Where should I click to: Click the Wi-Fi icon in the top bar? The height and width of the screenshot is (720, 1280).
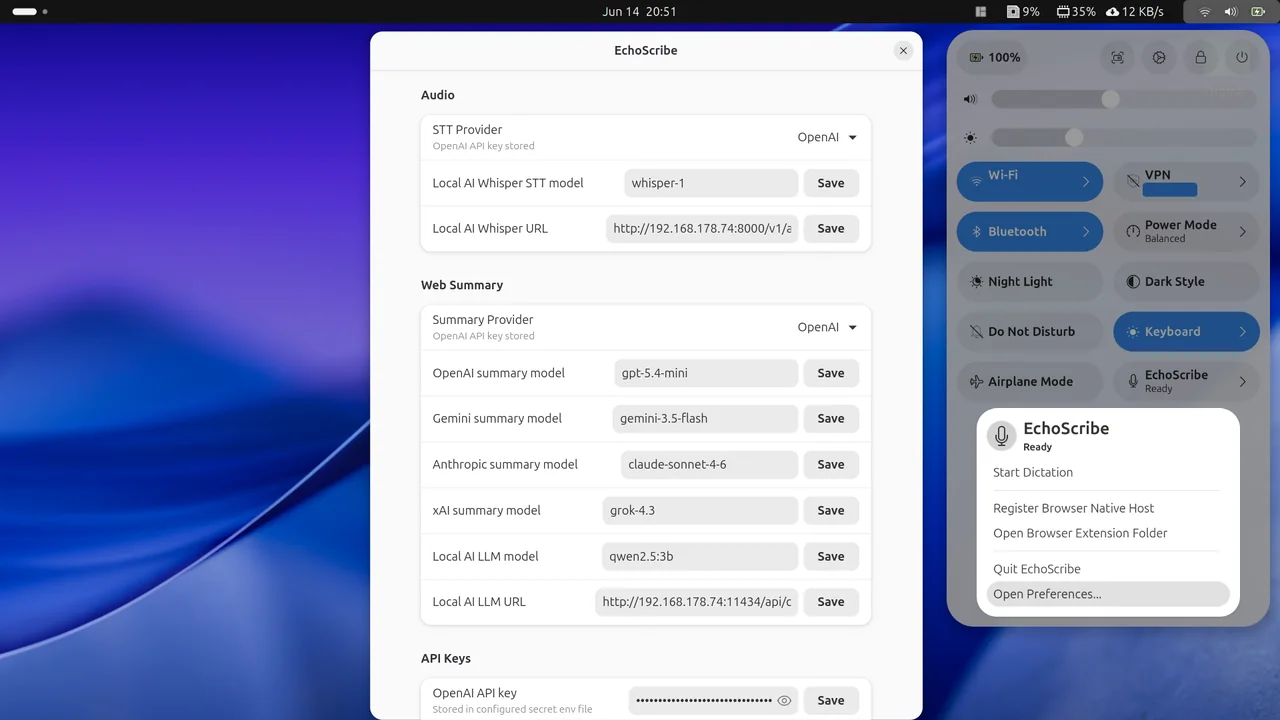1205,12
